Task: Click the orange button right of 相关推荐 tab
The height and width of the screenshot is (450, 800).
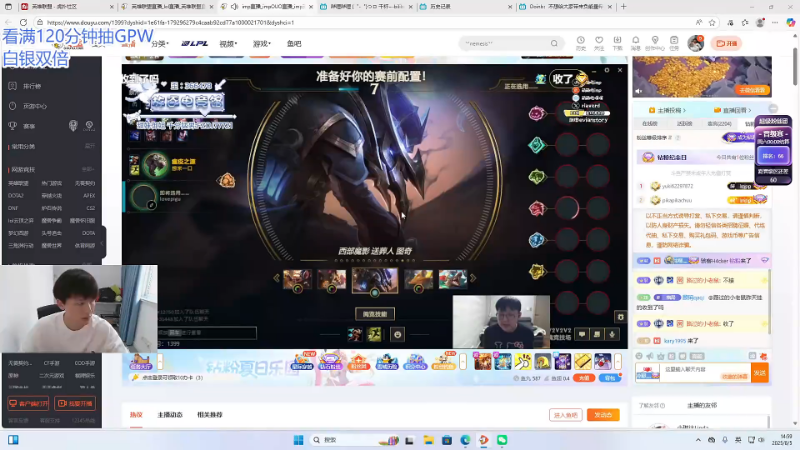Action: [603, 415]
